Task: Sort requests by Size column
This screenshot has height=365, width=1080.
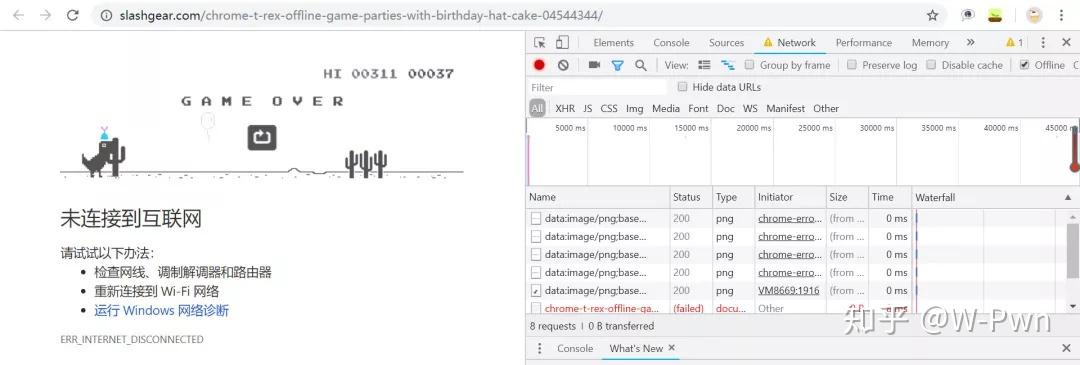Action: 847,198
